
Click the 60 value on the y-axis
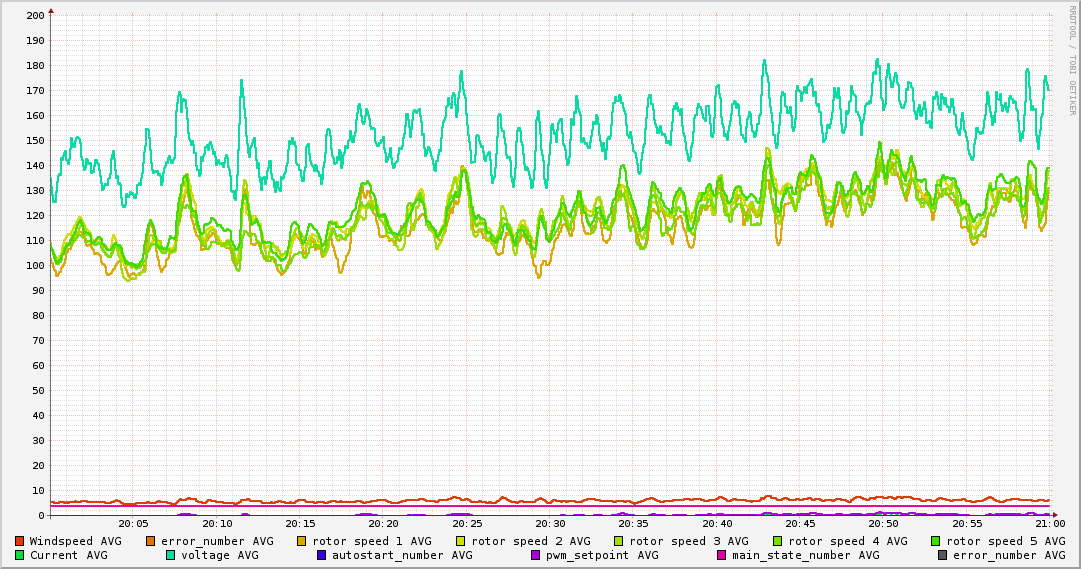pyautogui.click(x=39, y=366)
